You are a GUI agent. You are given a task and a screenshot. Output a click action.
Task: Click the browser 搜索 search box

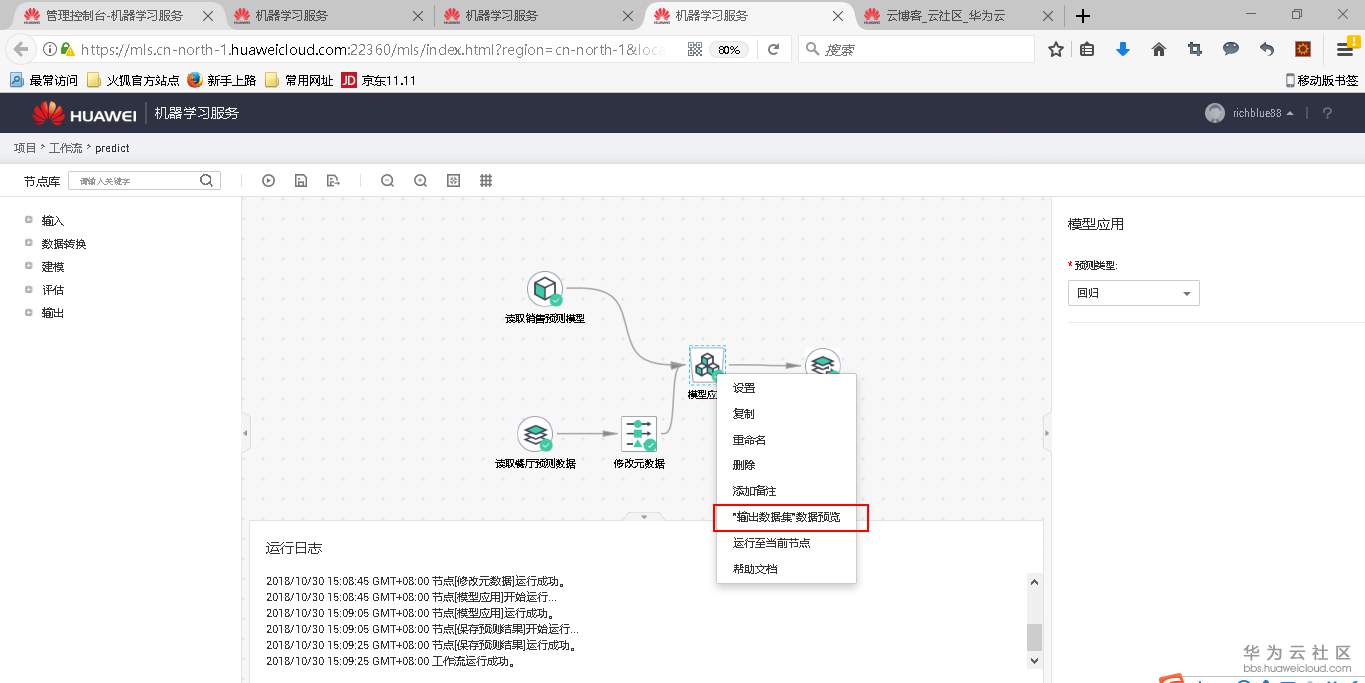point(916,49)
